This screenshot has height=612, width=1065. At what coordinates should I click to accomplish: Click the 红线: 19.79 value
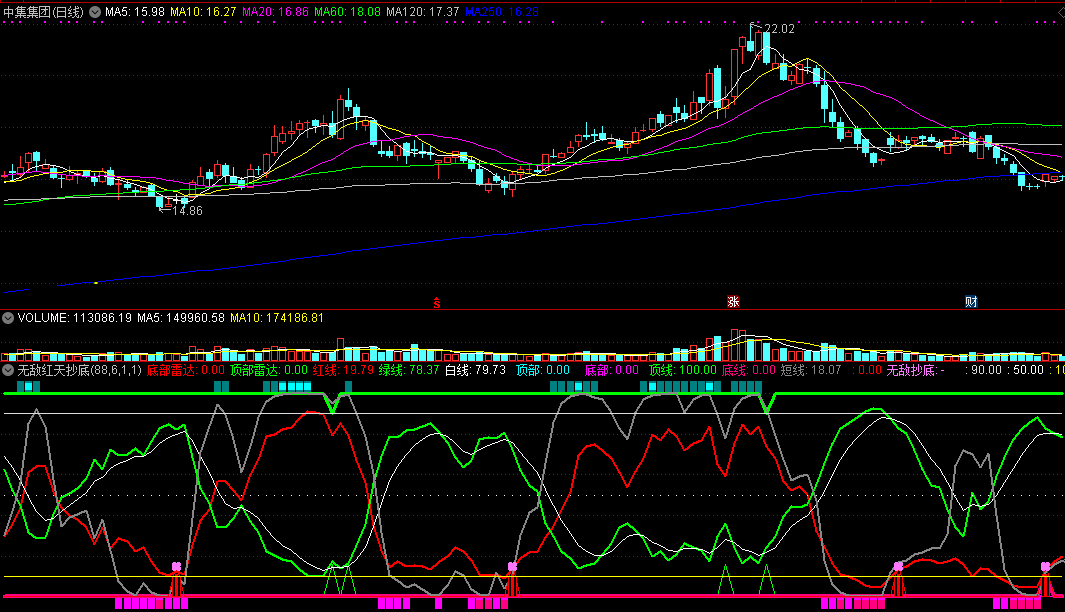click(x=343, y=370)
